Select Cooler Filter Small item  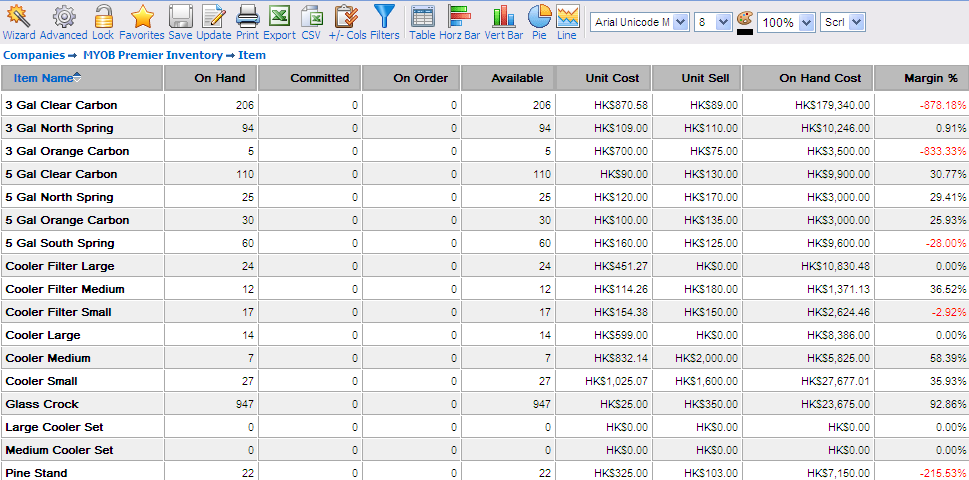tap(59, 312)
